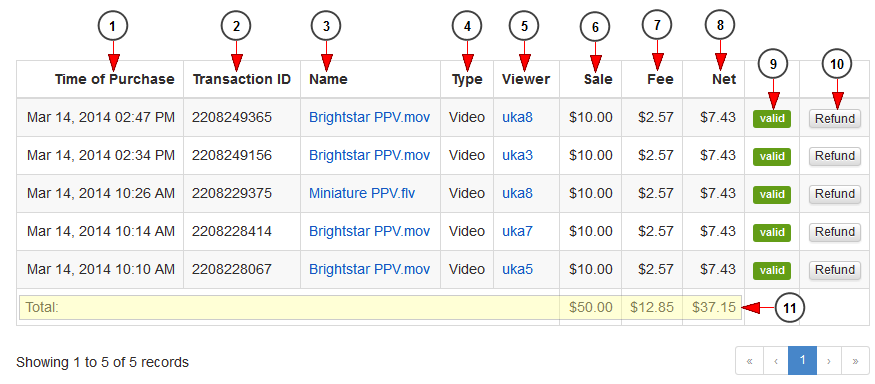
Task: Sort by Time of Purchase column header
Action: (114, 80)
